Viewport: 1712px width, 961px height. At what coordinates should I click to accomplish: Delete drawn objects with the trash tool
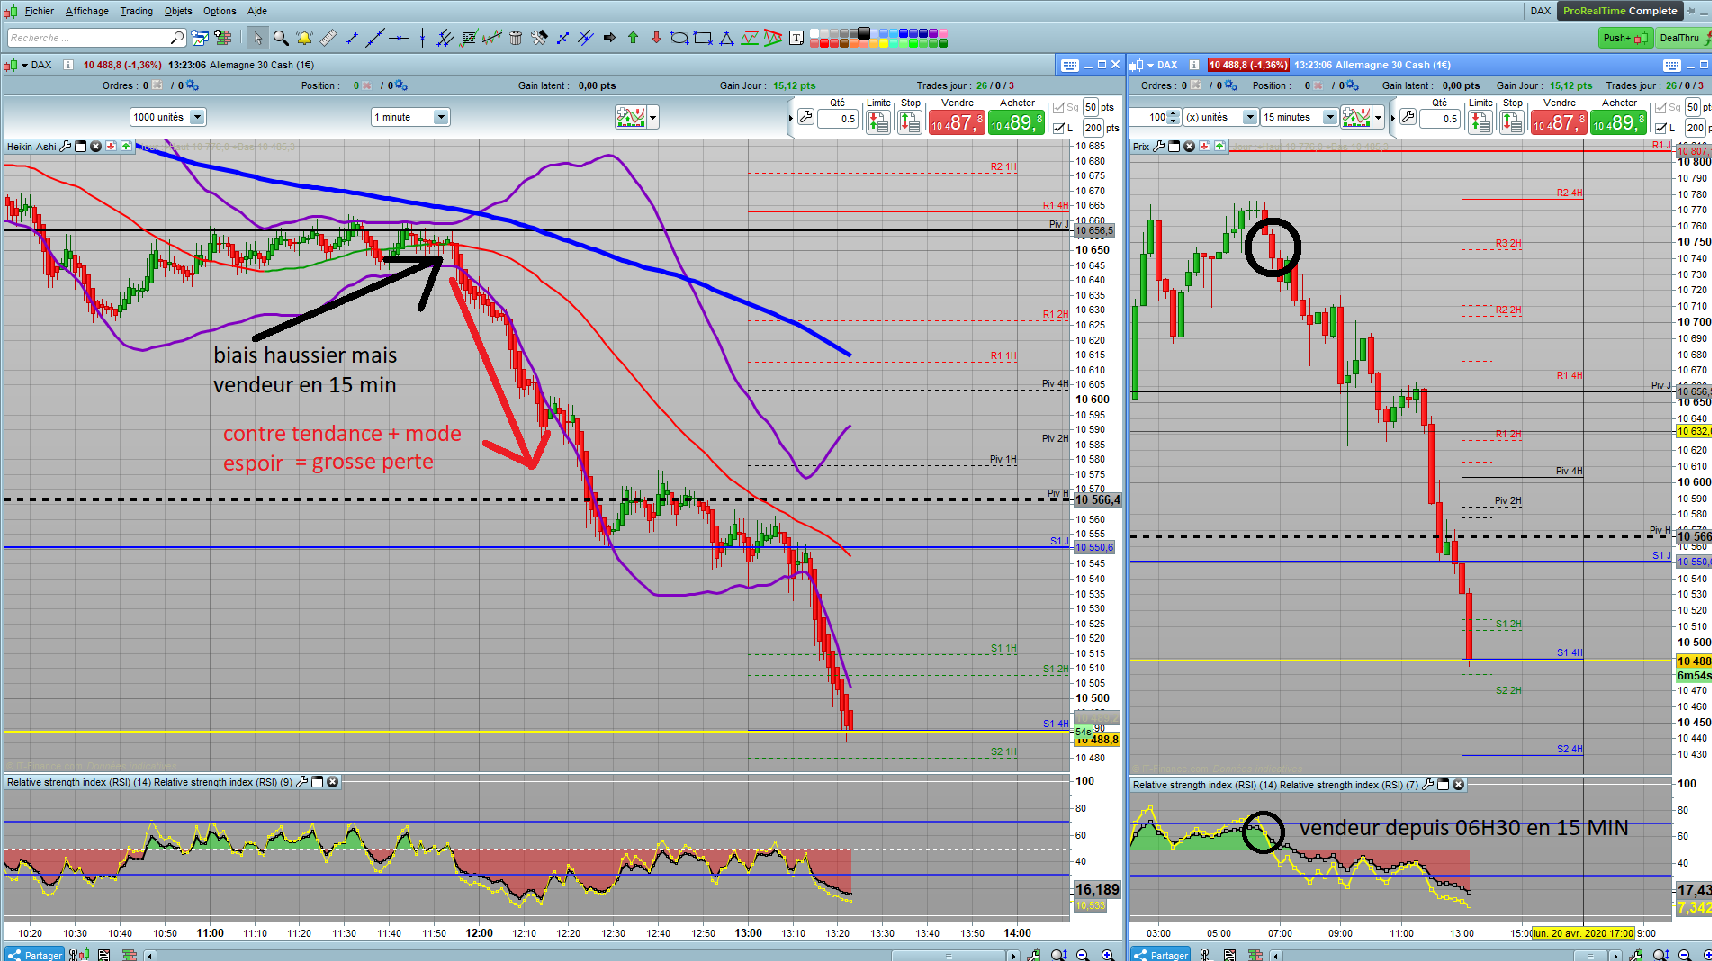516,38
